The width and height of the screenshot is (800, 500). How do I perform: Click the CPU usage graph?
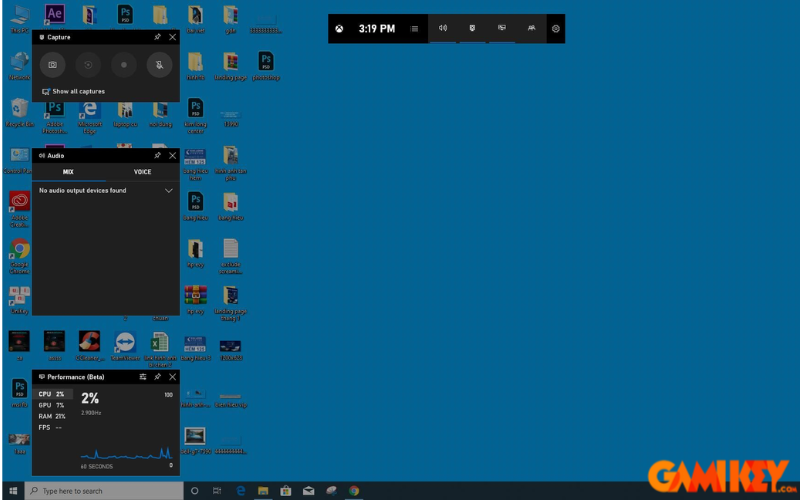[x=126, y=453]
